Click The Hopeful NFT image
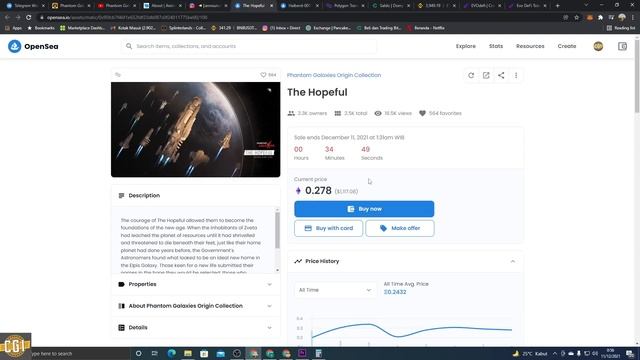The width and height of the screenshot is (640, 360). (196, 129)
